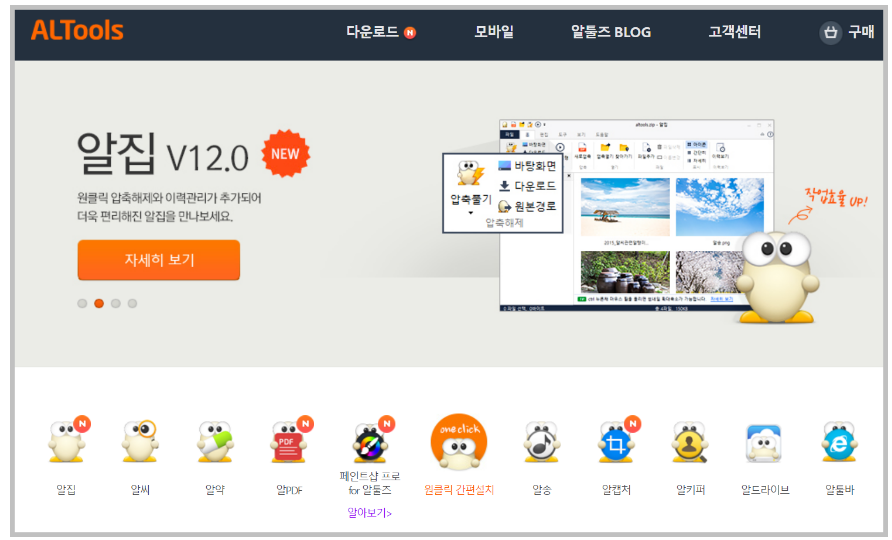The image size is (892, 540).
Task: Click the 구매 shopping basket icon
Action: coord(831,32)
